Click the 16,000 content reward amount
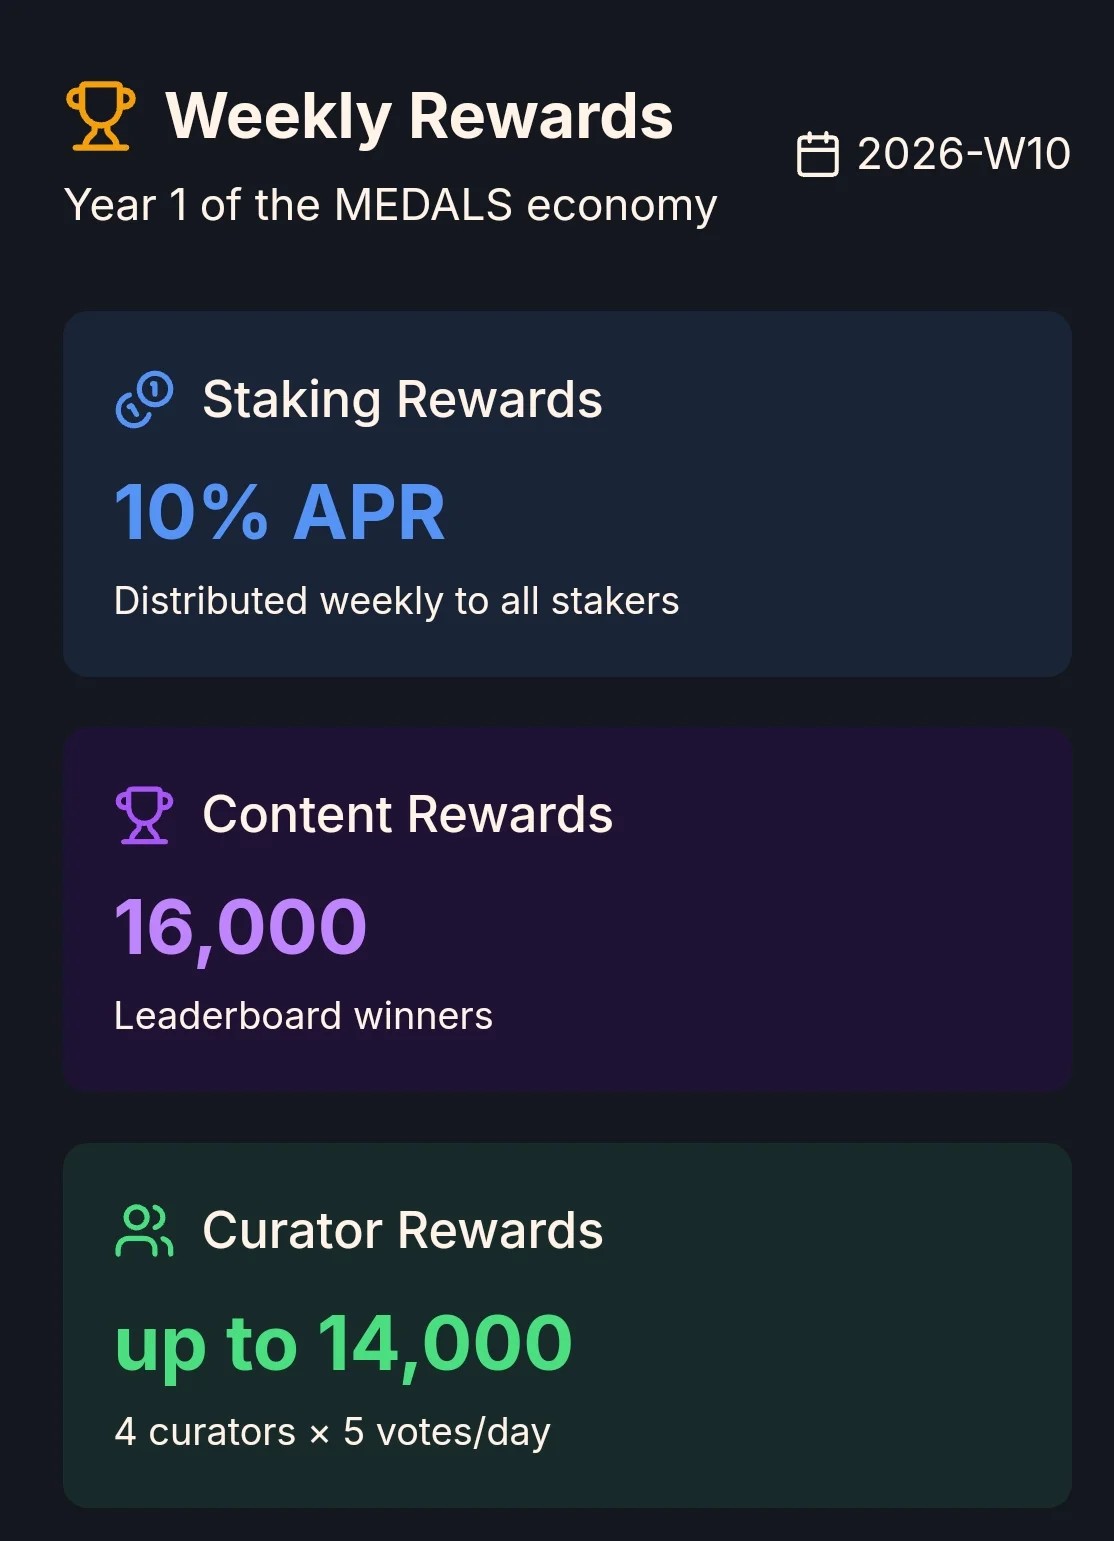This screenshot has height=1541, width=1114. tap(241, 927)
